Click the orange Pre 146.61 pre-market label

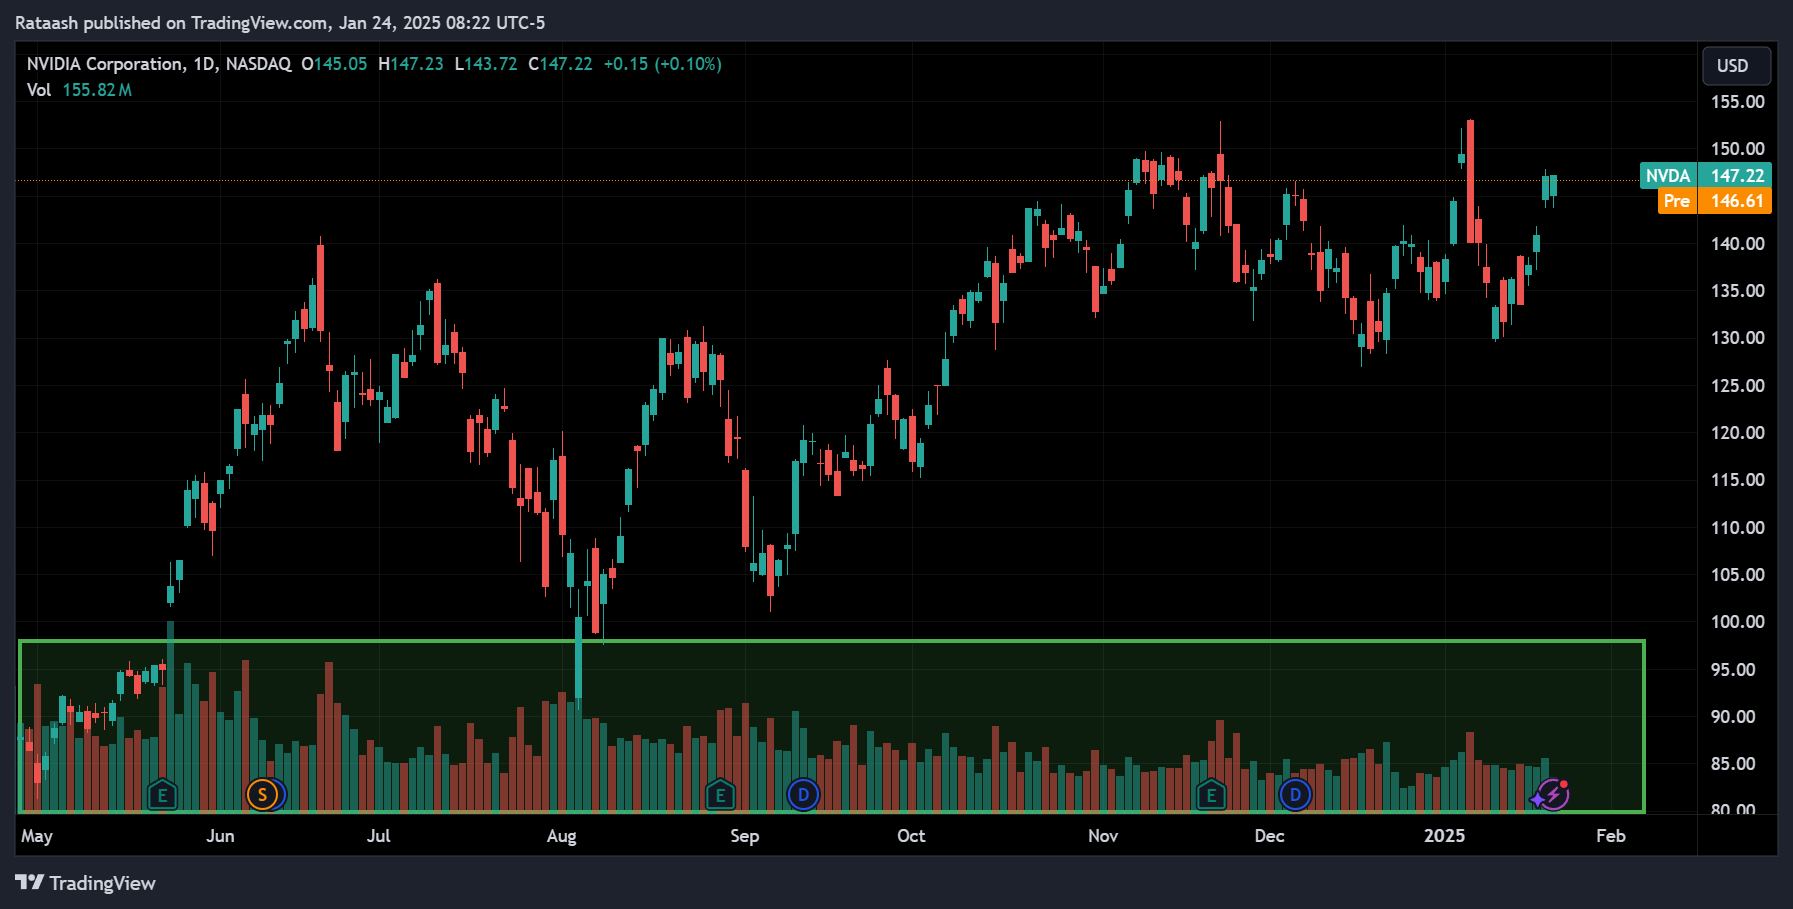point(1715,201)
